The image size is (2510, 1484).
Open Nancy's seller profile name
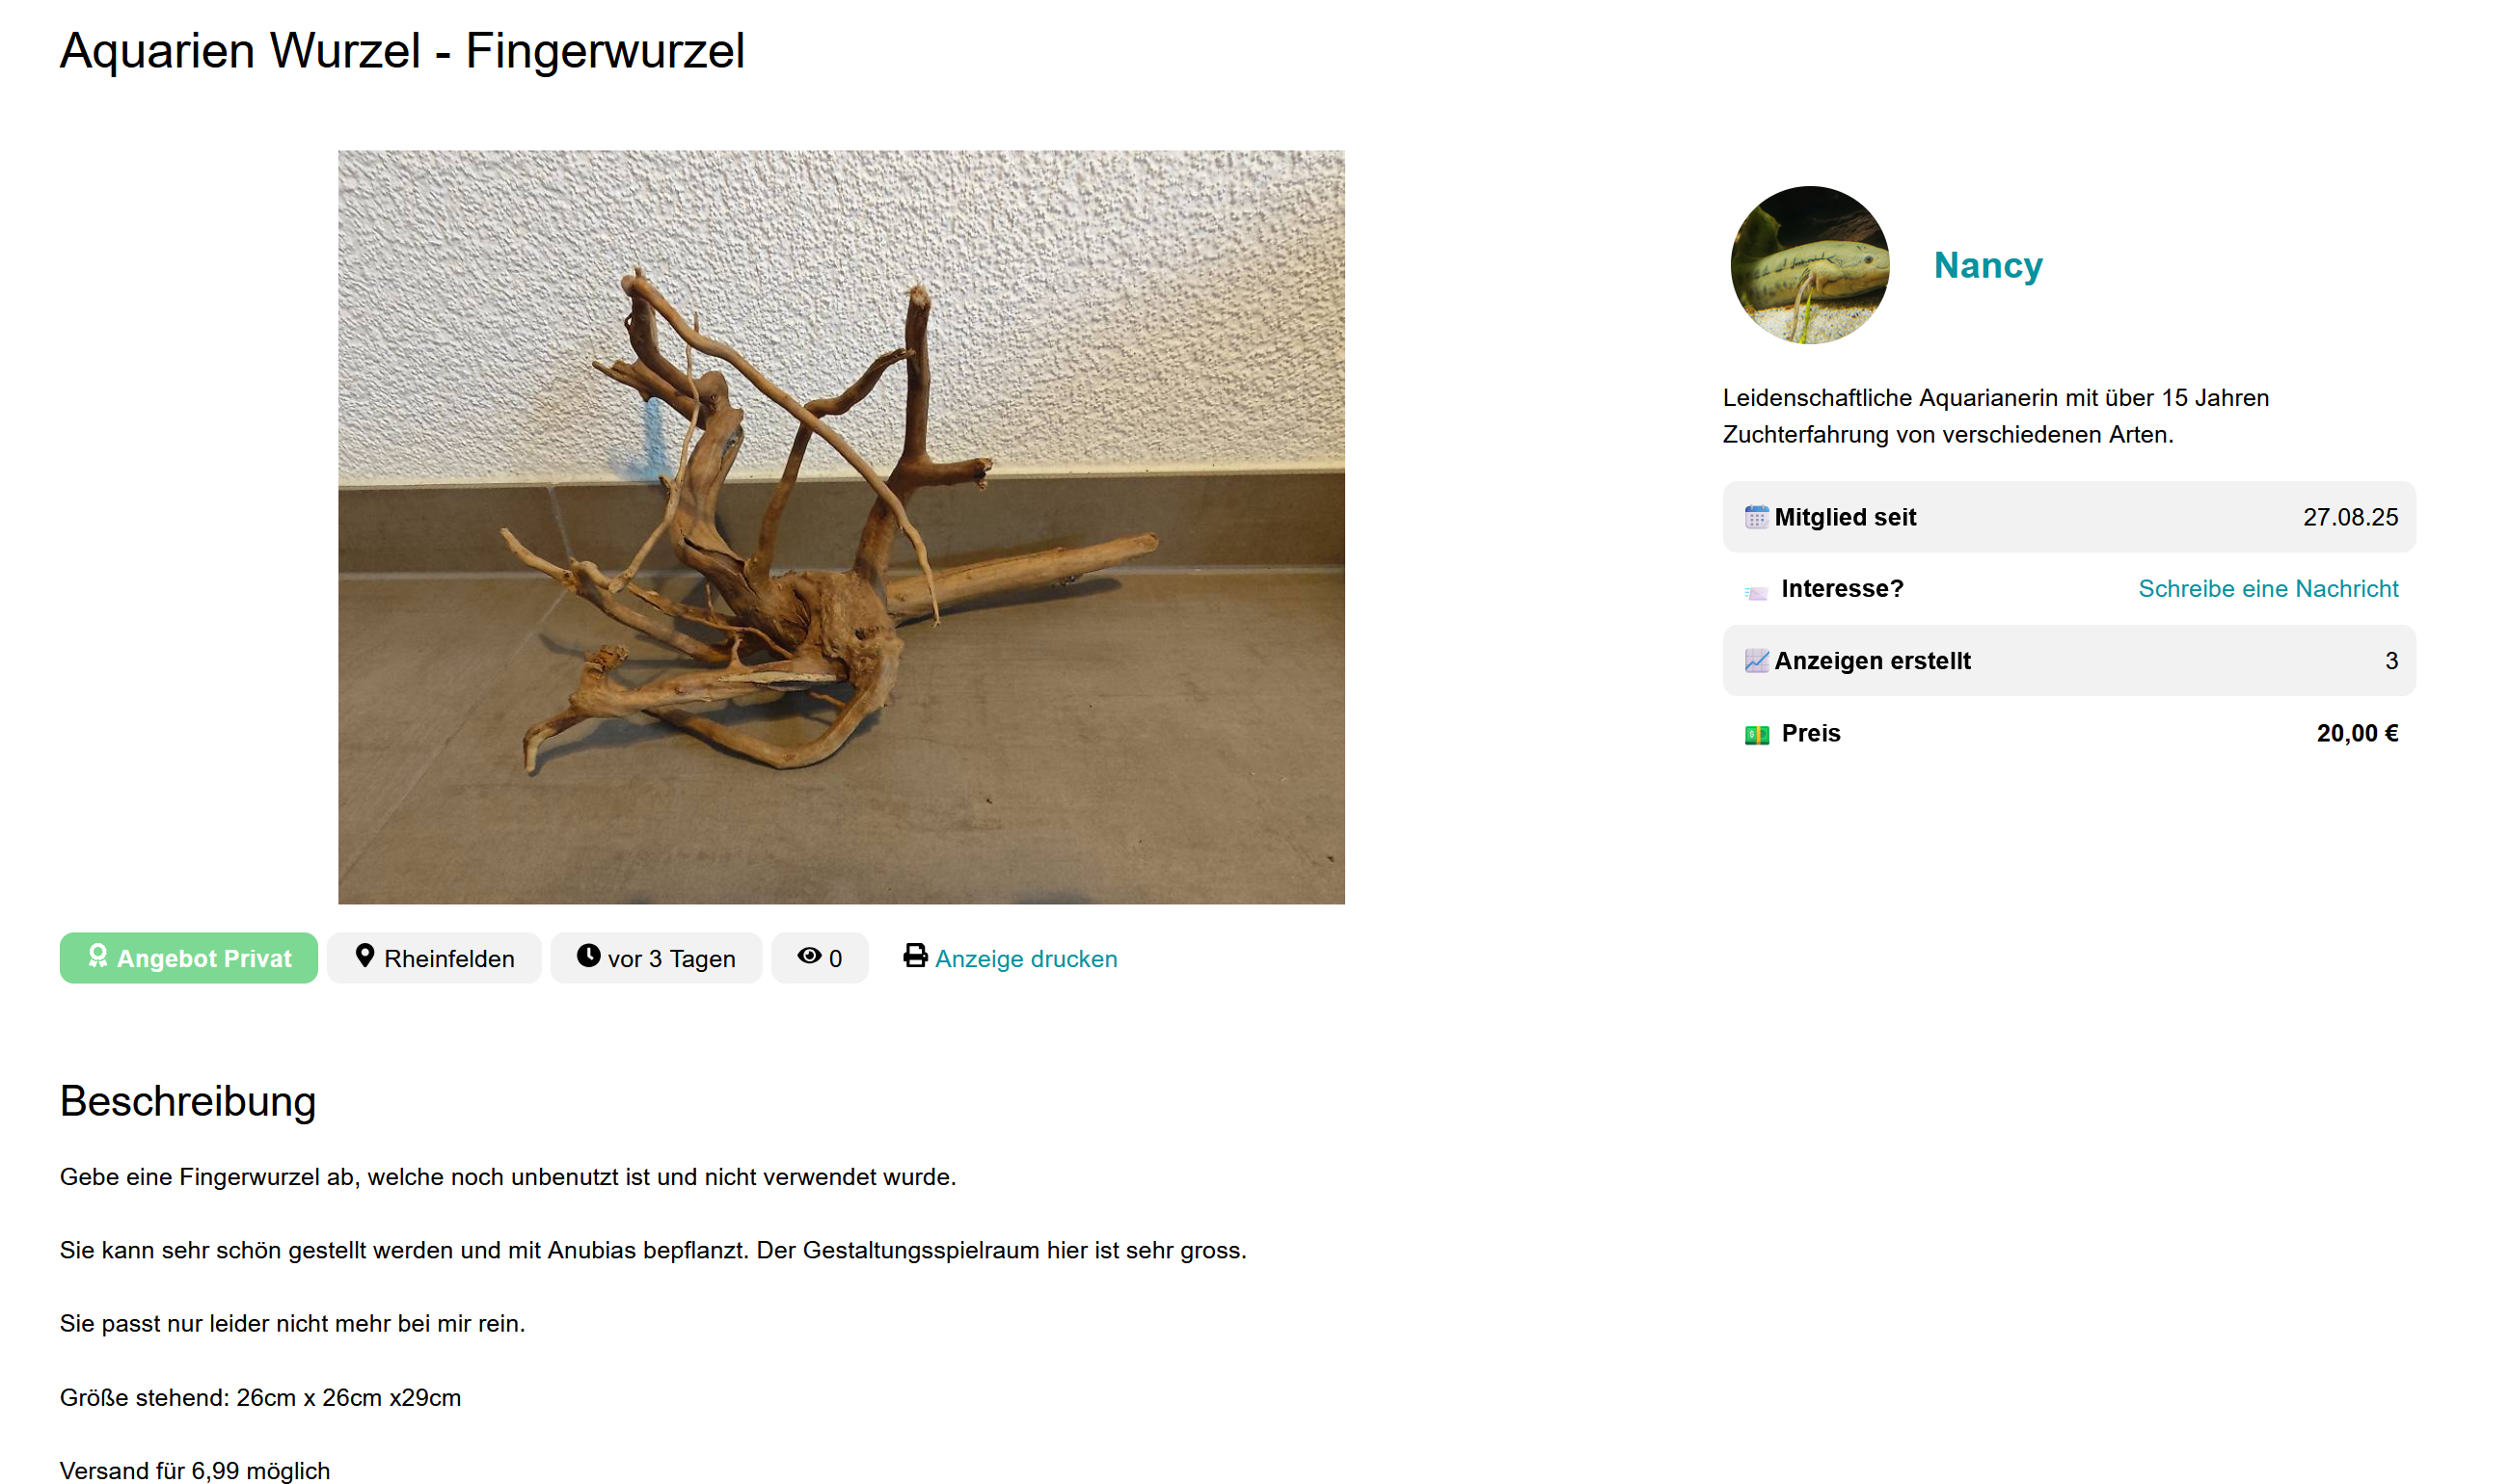[1988, 265]
